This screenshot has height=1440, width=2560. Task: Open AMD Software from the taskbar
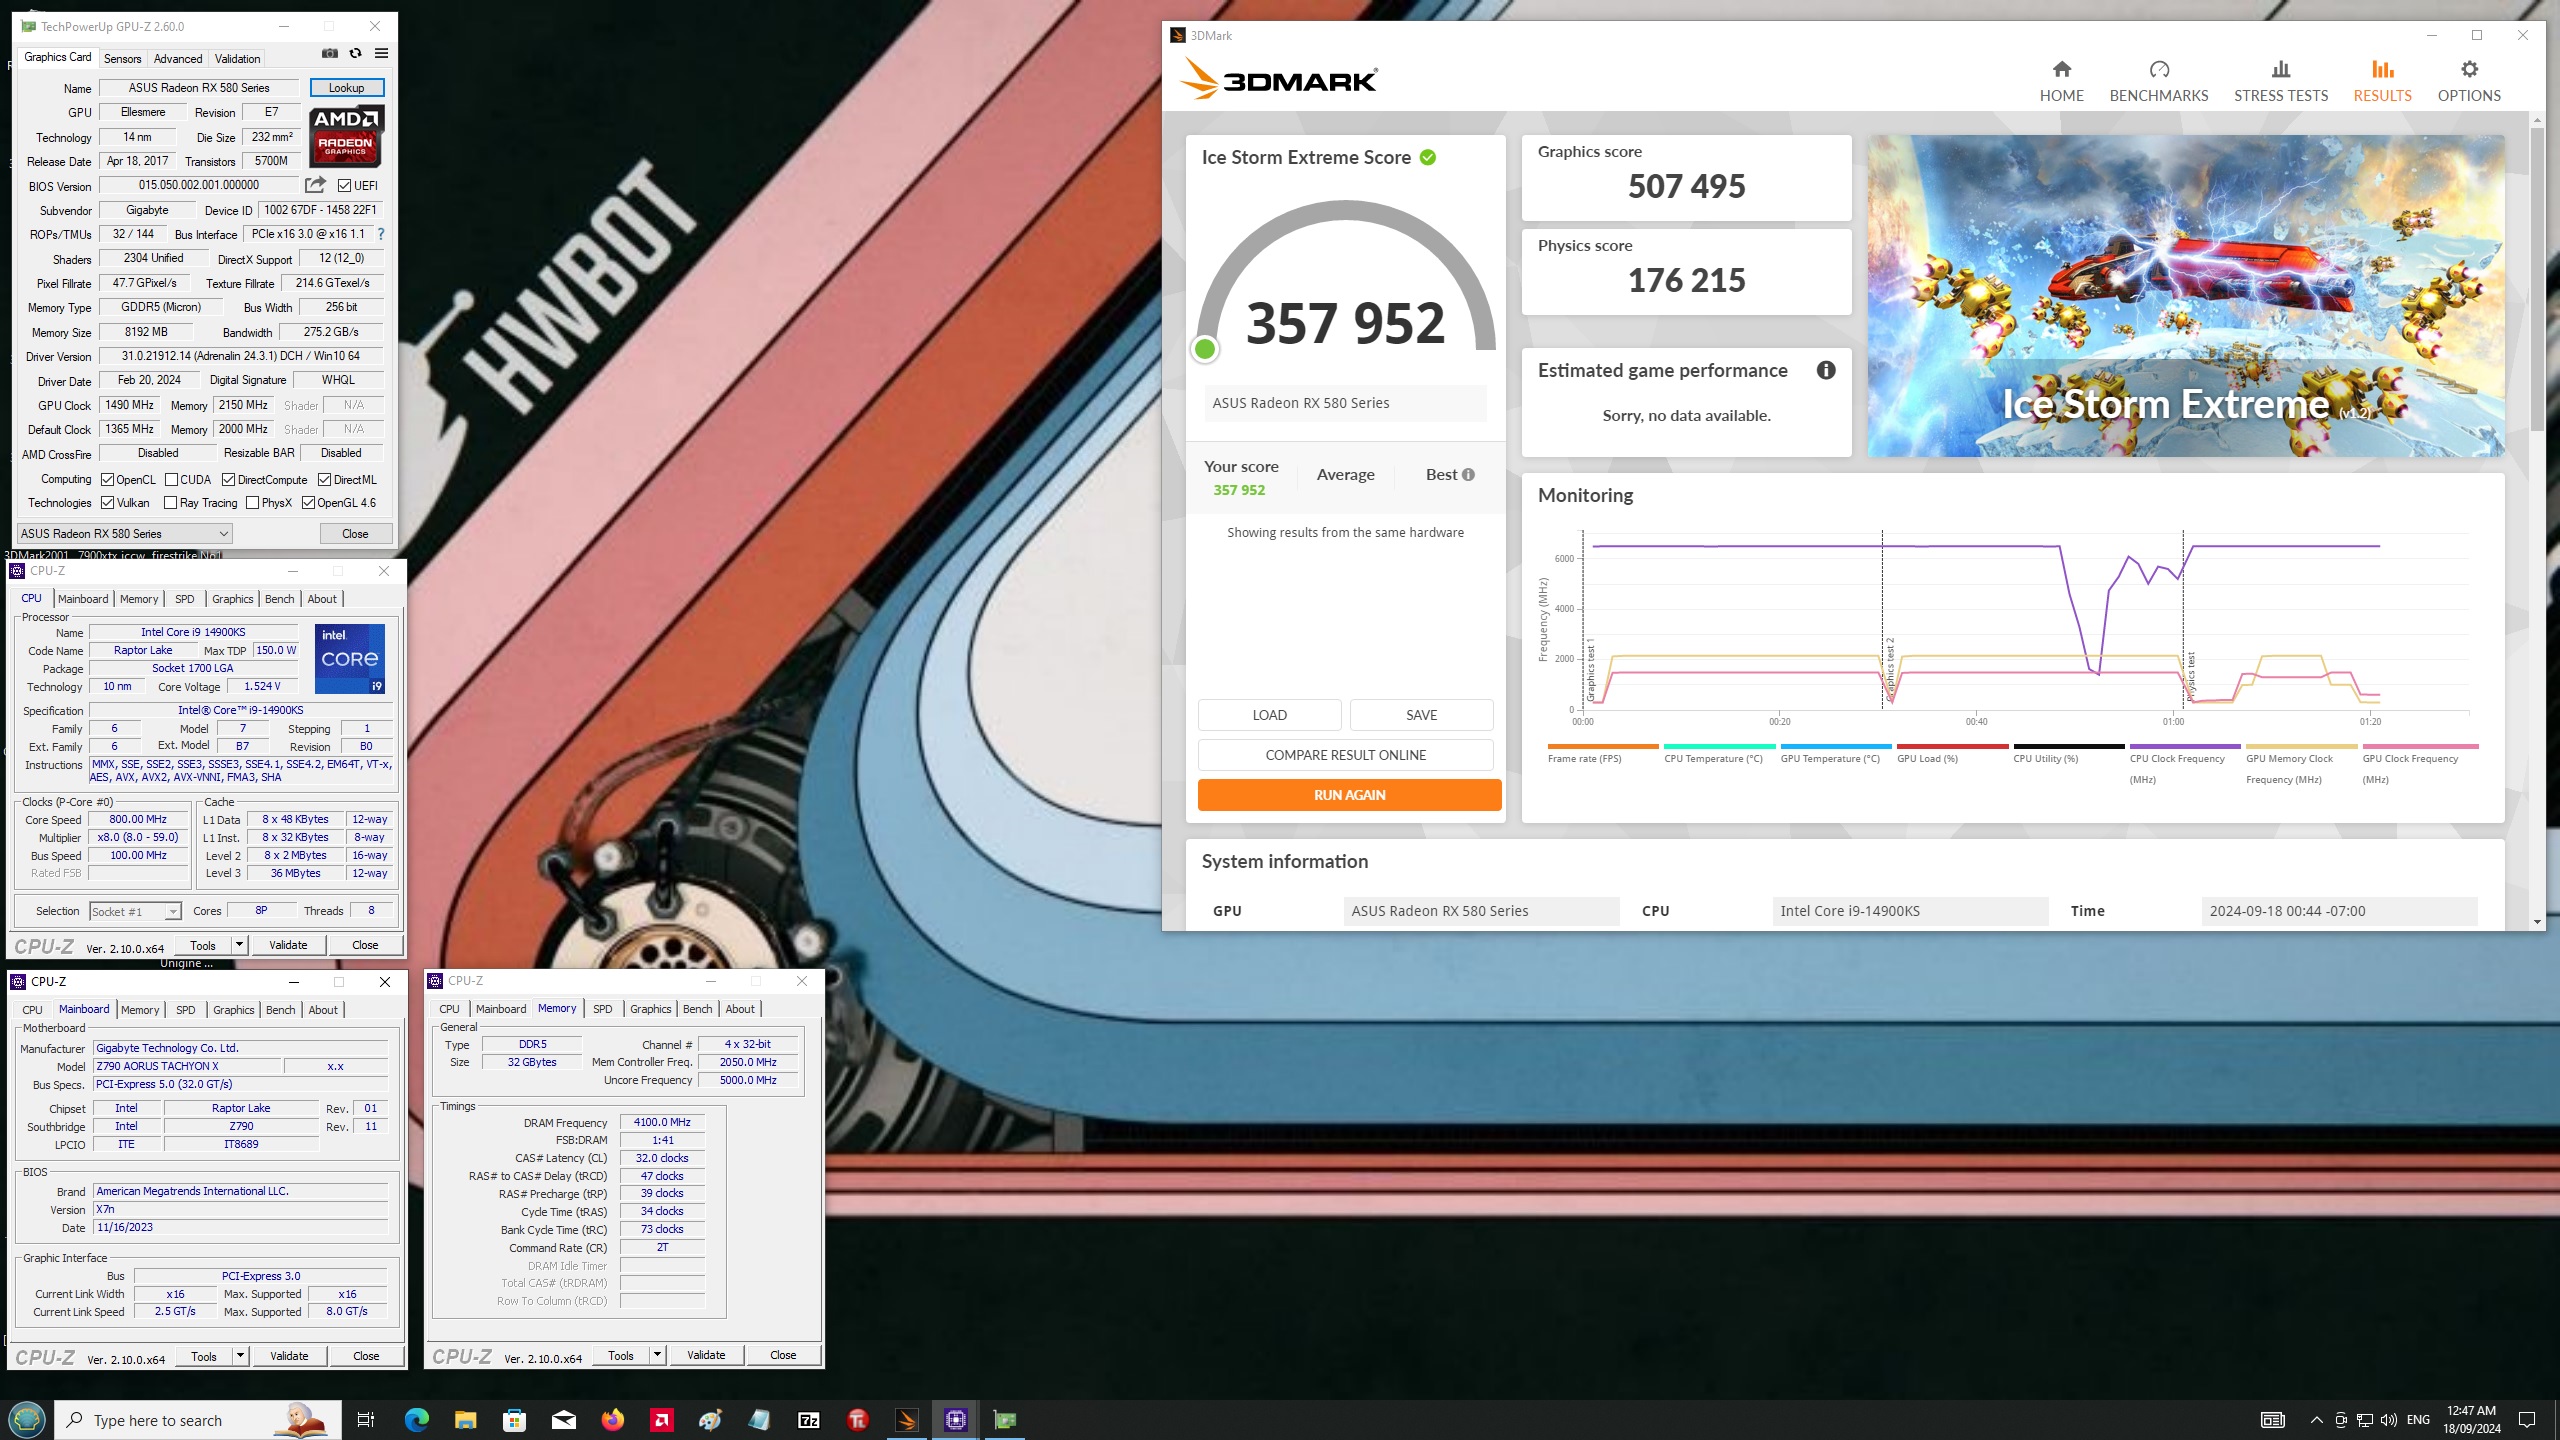coord(661,1419)
